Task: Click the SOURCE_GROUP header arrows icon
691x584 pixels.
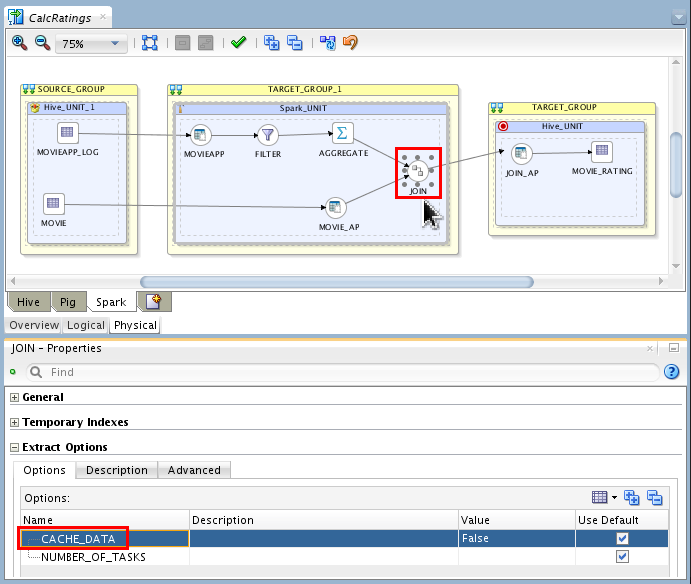Action: 29,89
